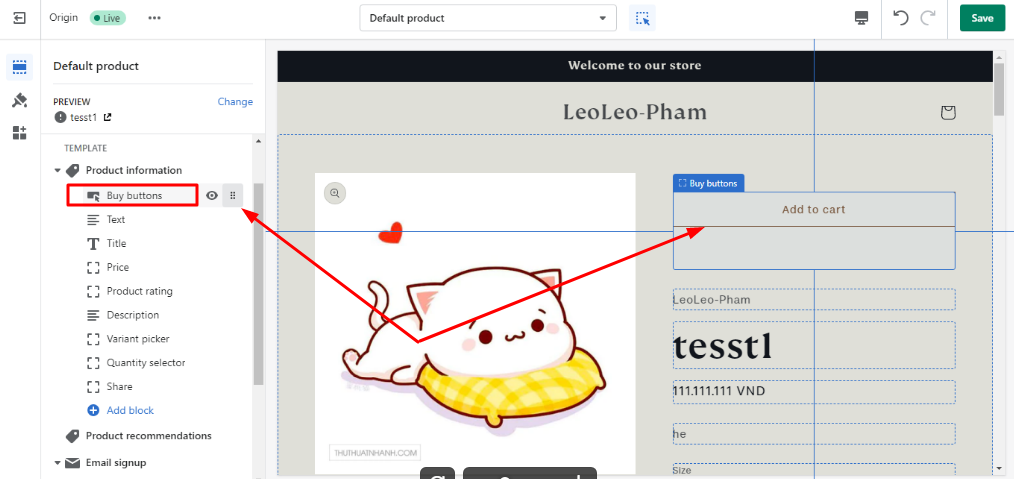Click the sidebar scroll up arrow
The image size is (1014, 479).
pos(258,141)
